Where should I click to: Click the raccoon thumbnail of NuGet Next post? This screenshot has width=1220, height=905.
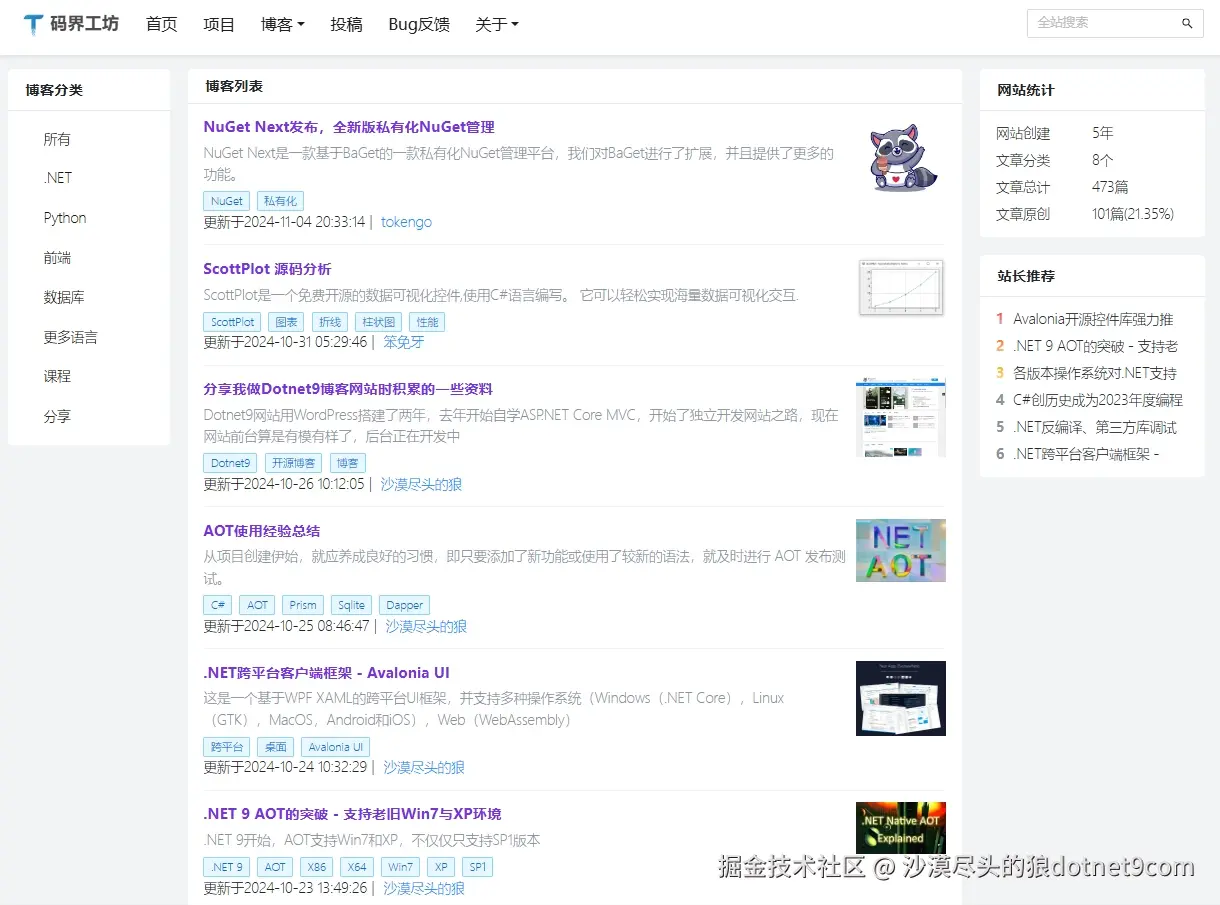point(902,157)
